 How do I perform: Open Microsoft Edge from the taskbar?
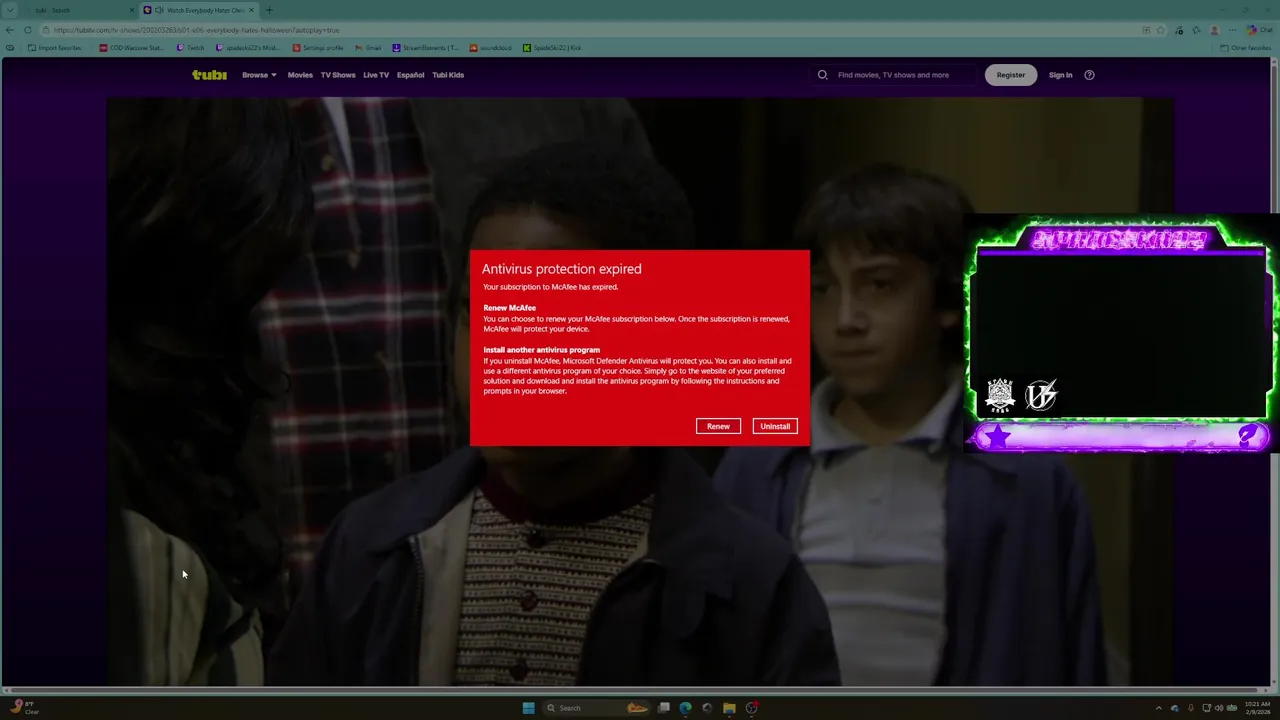685,708
